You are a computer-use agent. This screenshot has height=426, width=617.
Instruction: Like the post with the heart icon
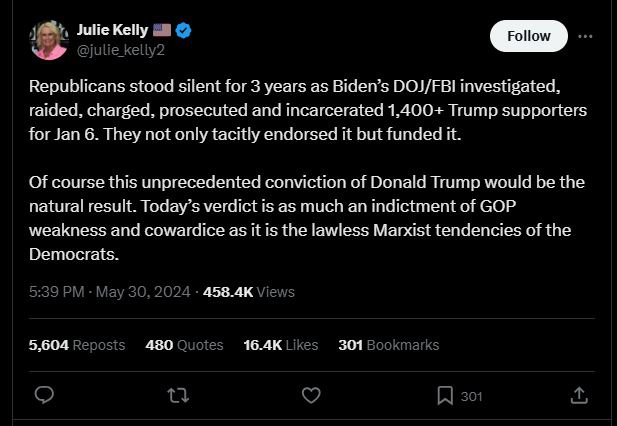[311, 396]
